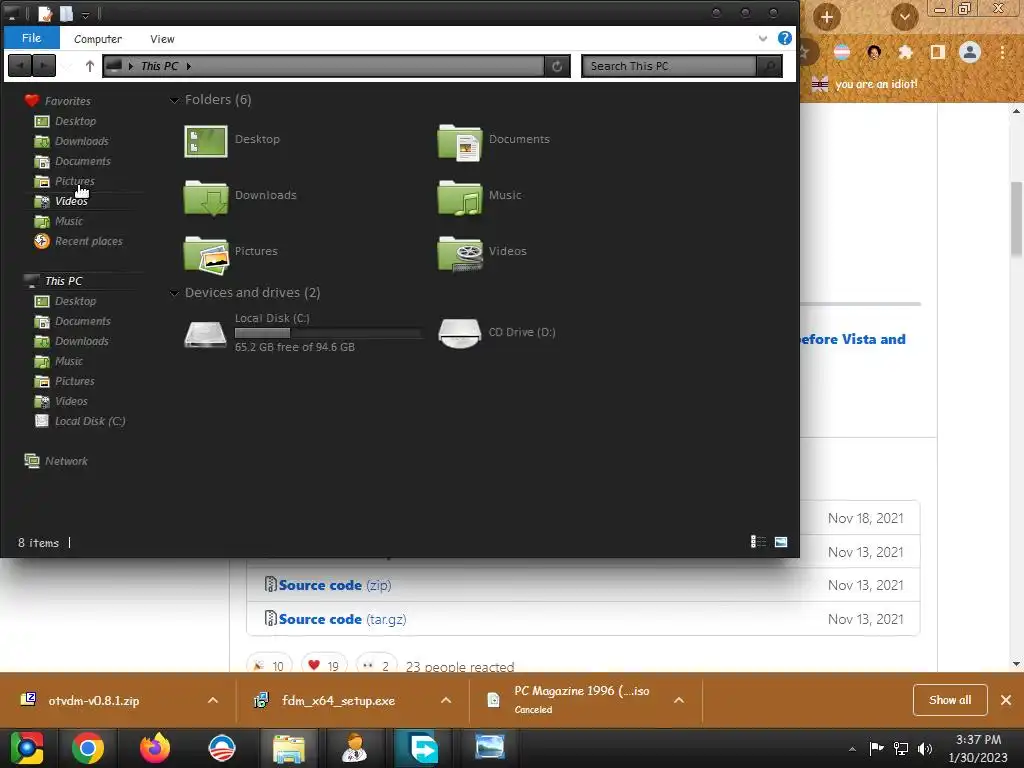Open the Music folder in Folders group
This screenshot has height=768, width=1024.
point(460,197)
